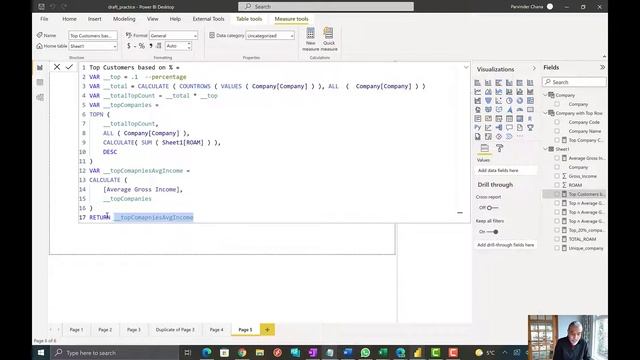Click Type here to search taskbar box
Image resolution: width=640 pixels, height=360 pixels.
coord(114,353)
